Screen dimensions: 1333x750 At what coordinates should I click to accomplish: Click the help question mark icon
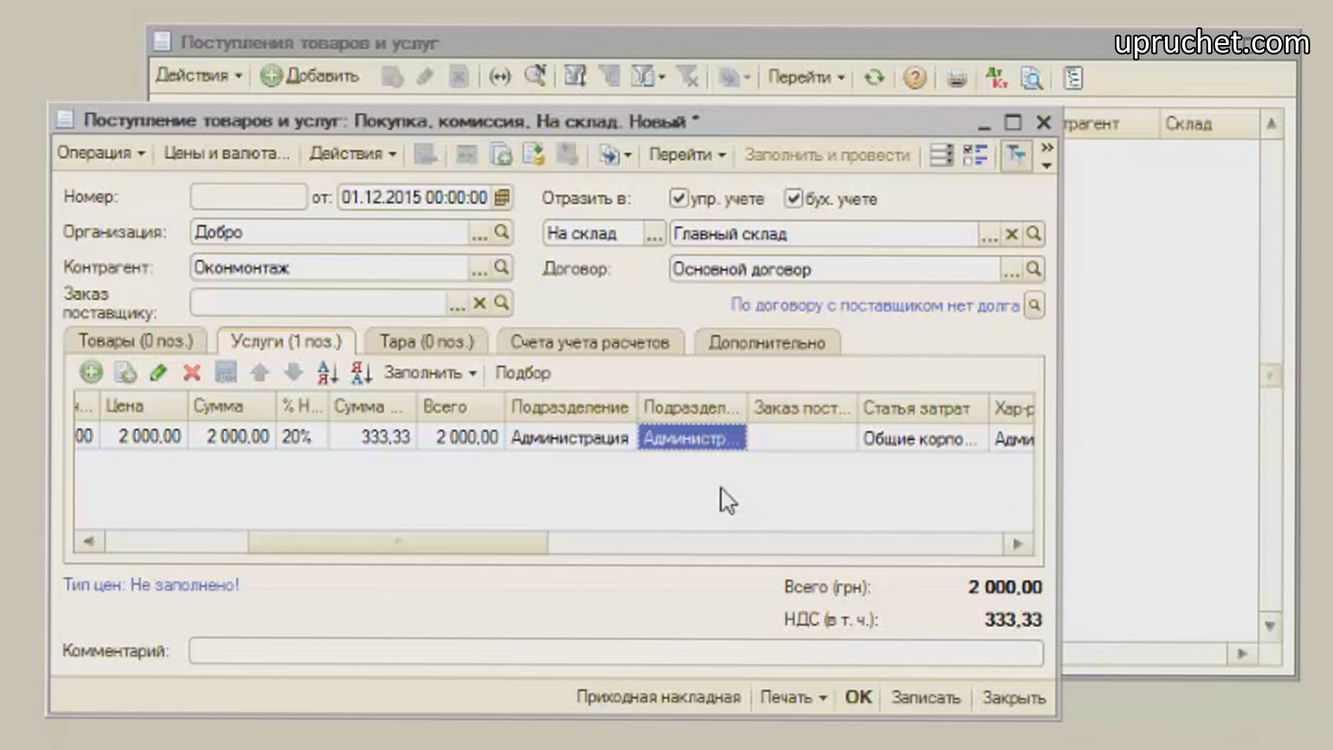(x=914, y=77)
